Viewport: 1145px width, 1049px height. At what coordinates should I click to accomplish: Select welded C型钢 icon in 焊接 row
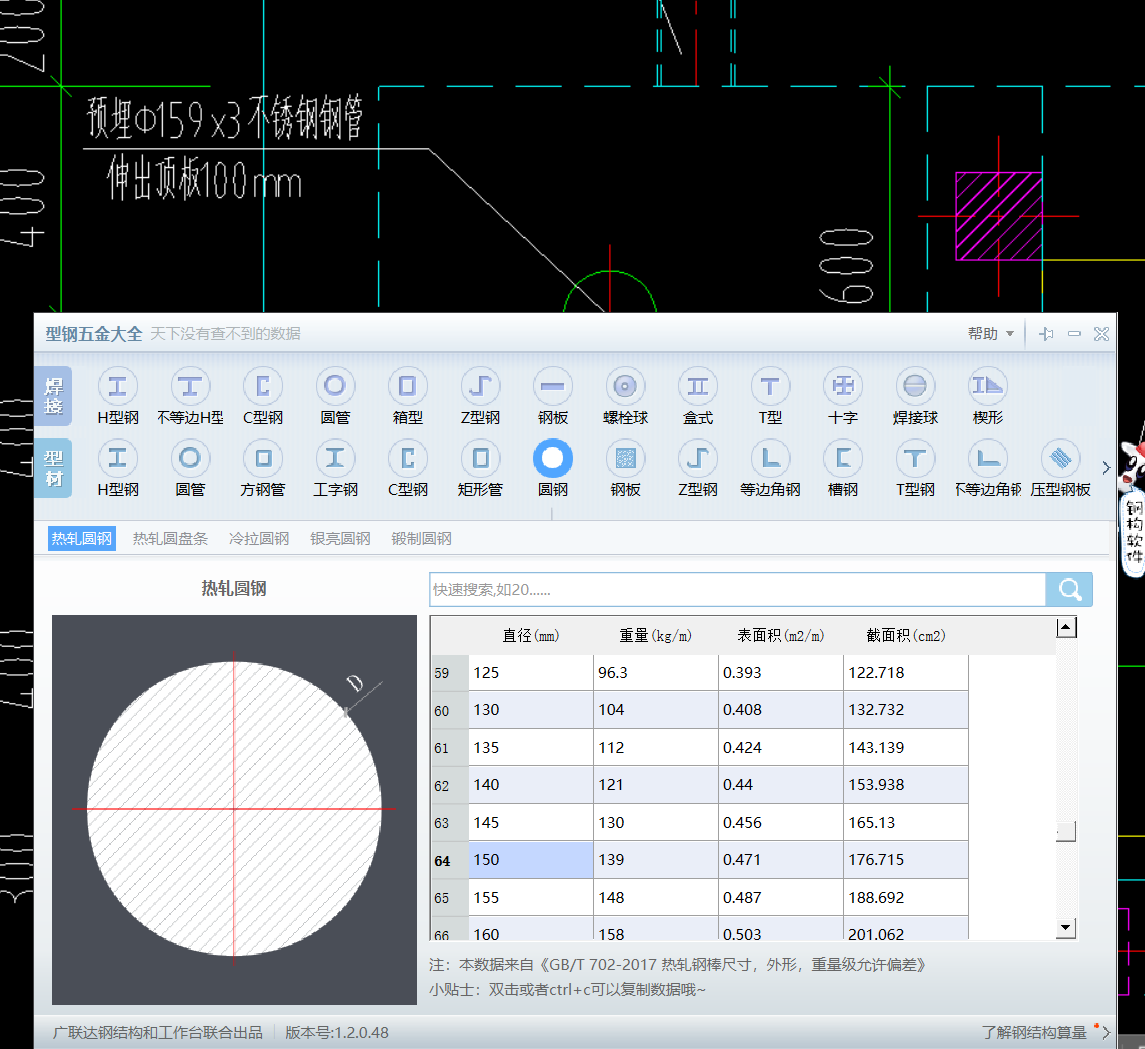(x=263, y=386)
